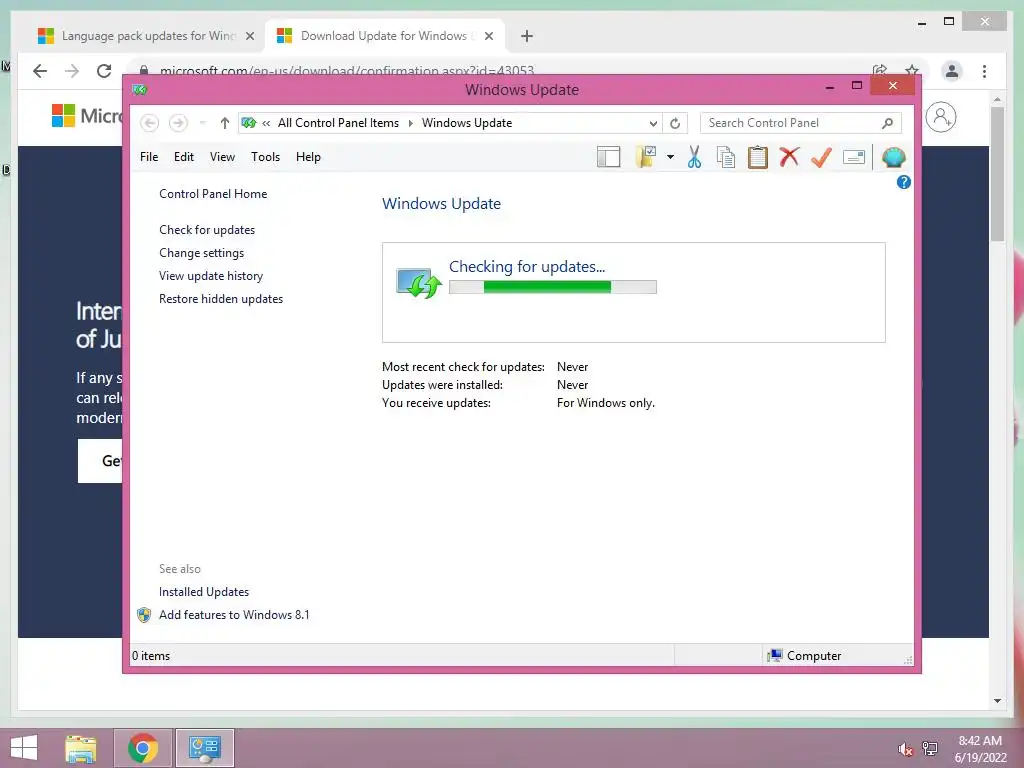Click the muted speaker tray icon
Viewport: 1024px width, 768px height.
click(905, 749)
